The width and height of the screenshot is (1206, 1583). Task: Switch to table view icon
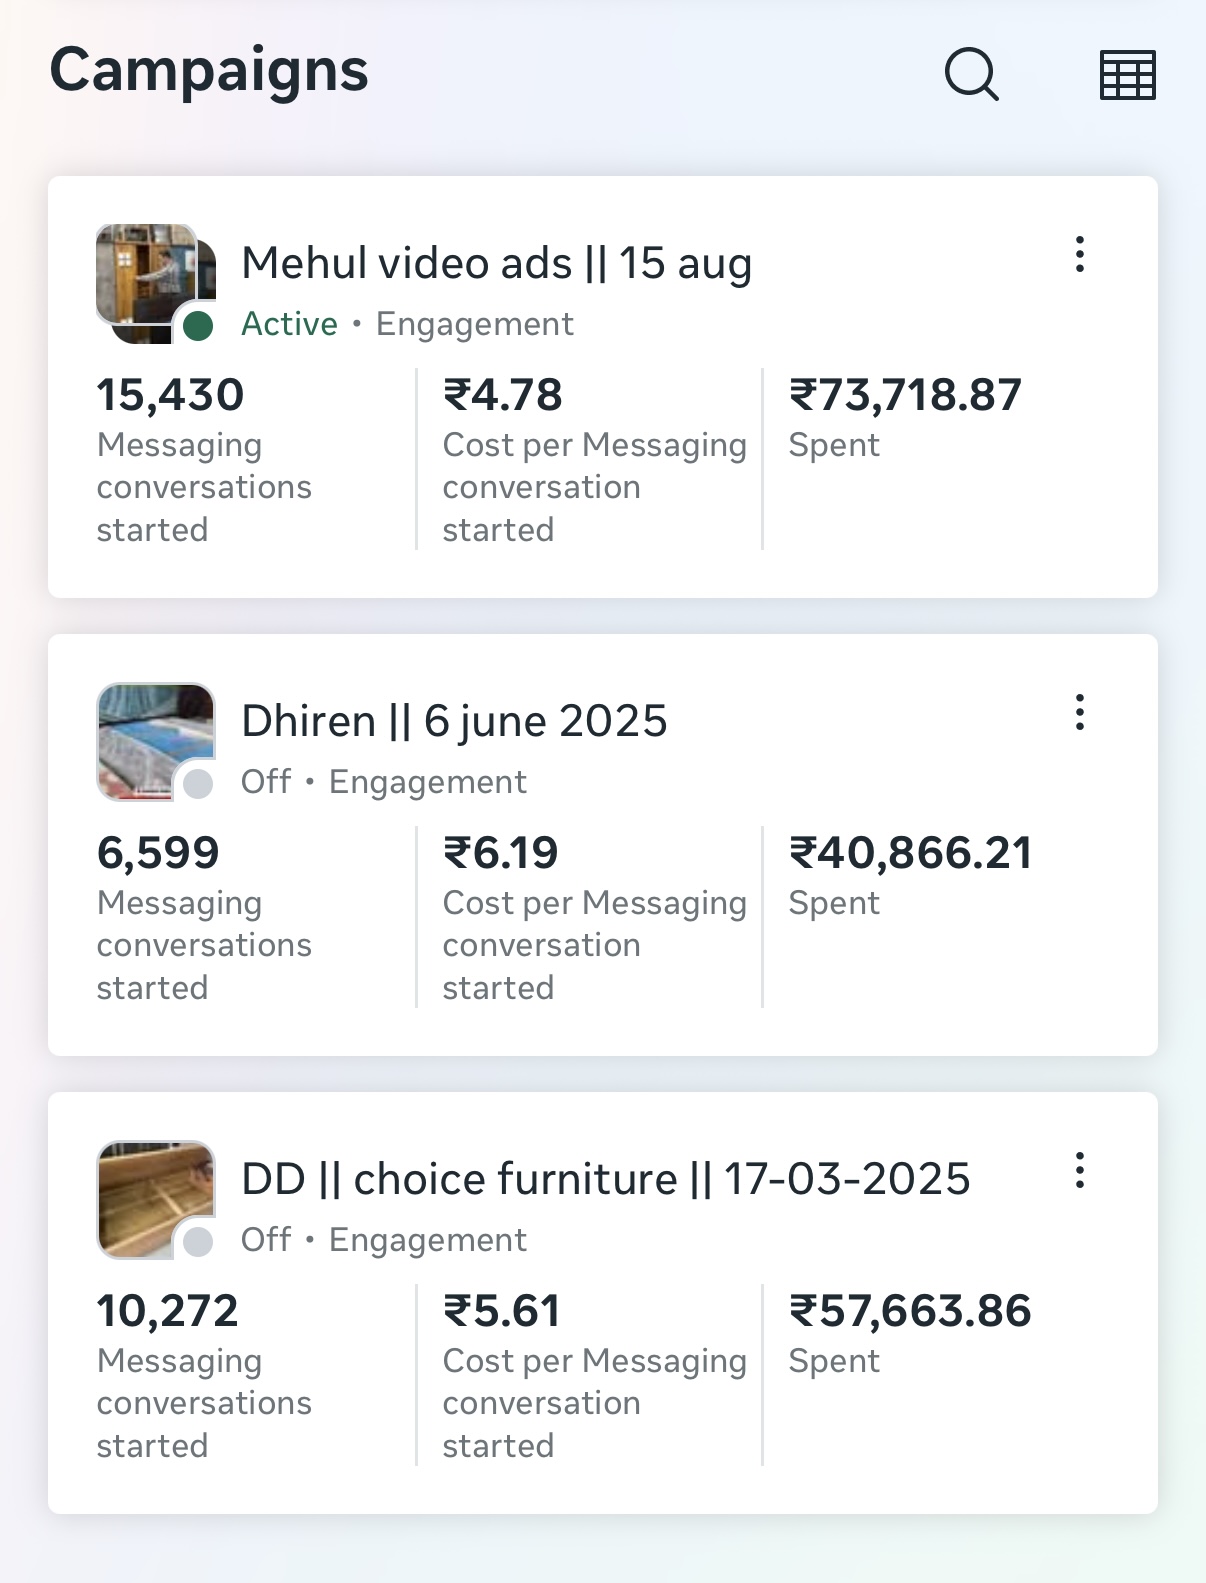(x=1127, y=75)
